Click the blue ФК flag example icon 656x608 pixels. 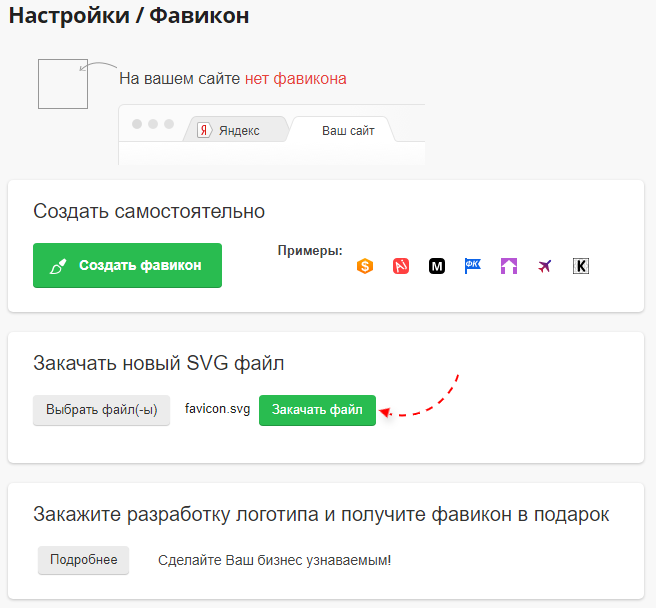[473, 265]
